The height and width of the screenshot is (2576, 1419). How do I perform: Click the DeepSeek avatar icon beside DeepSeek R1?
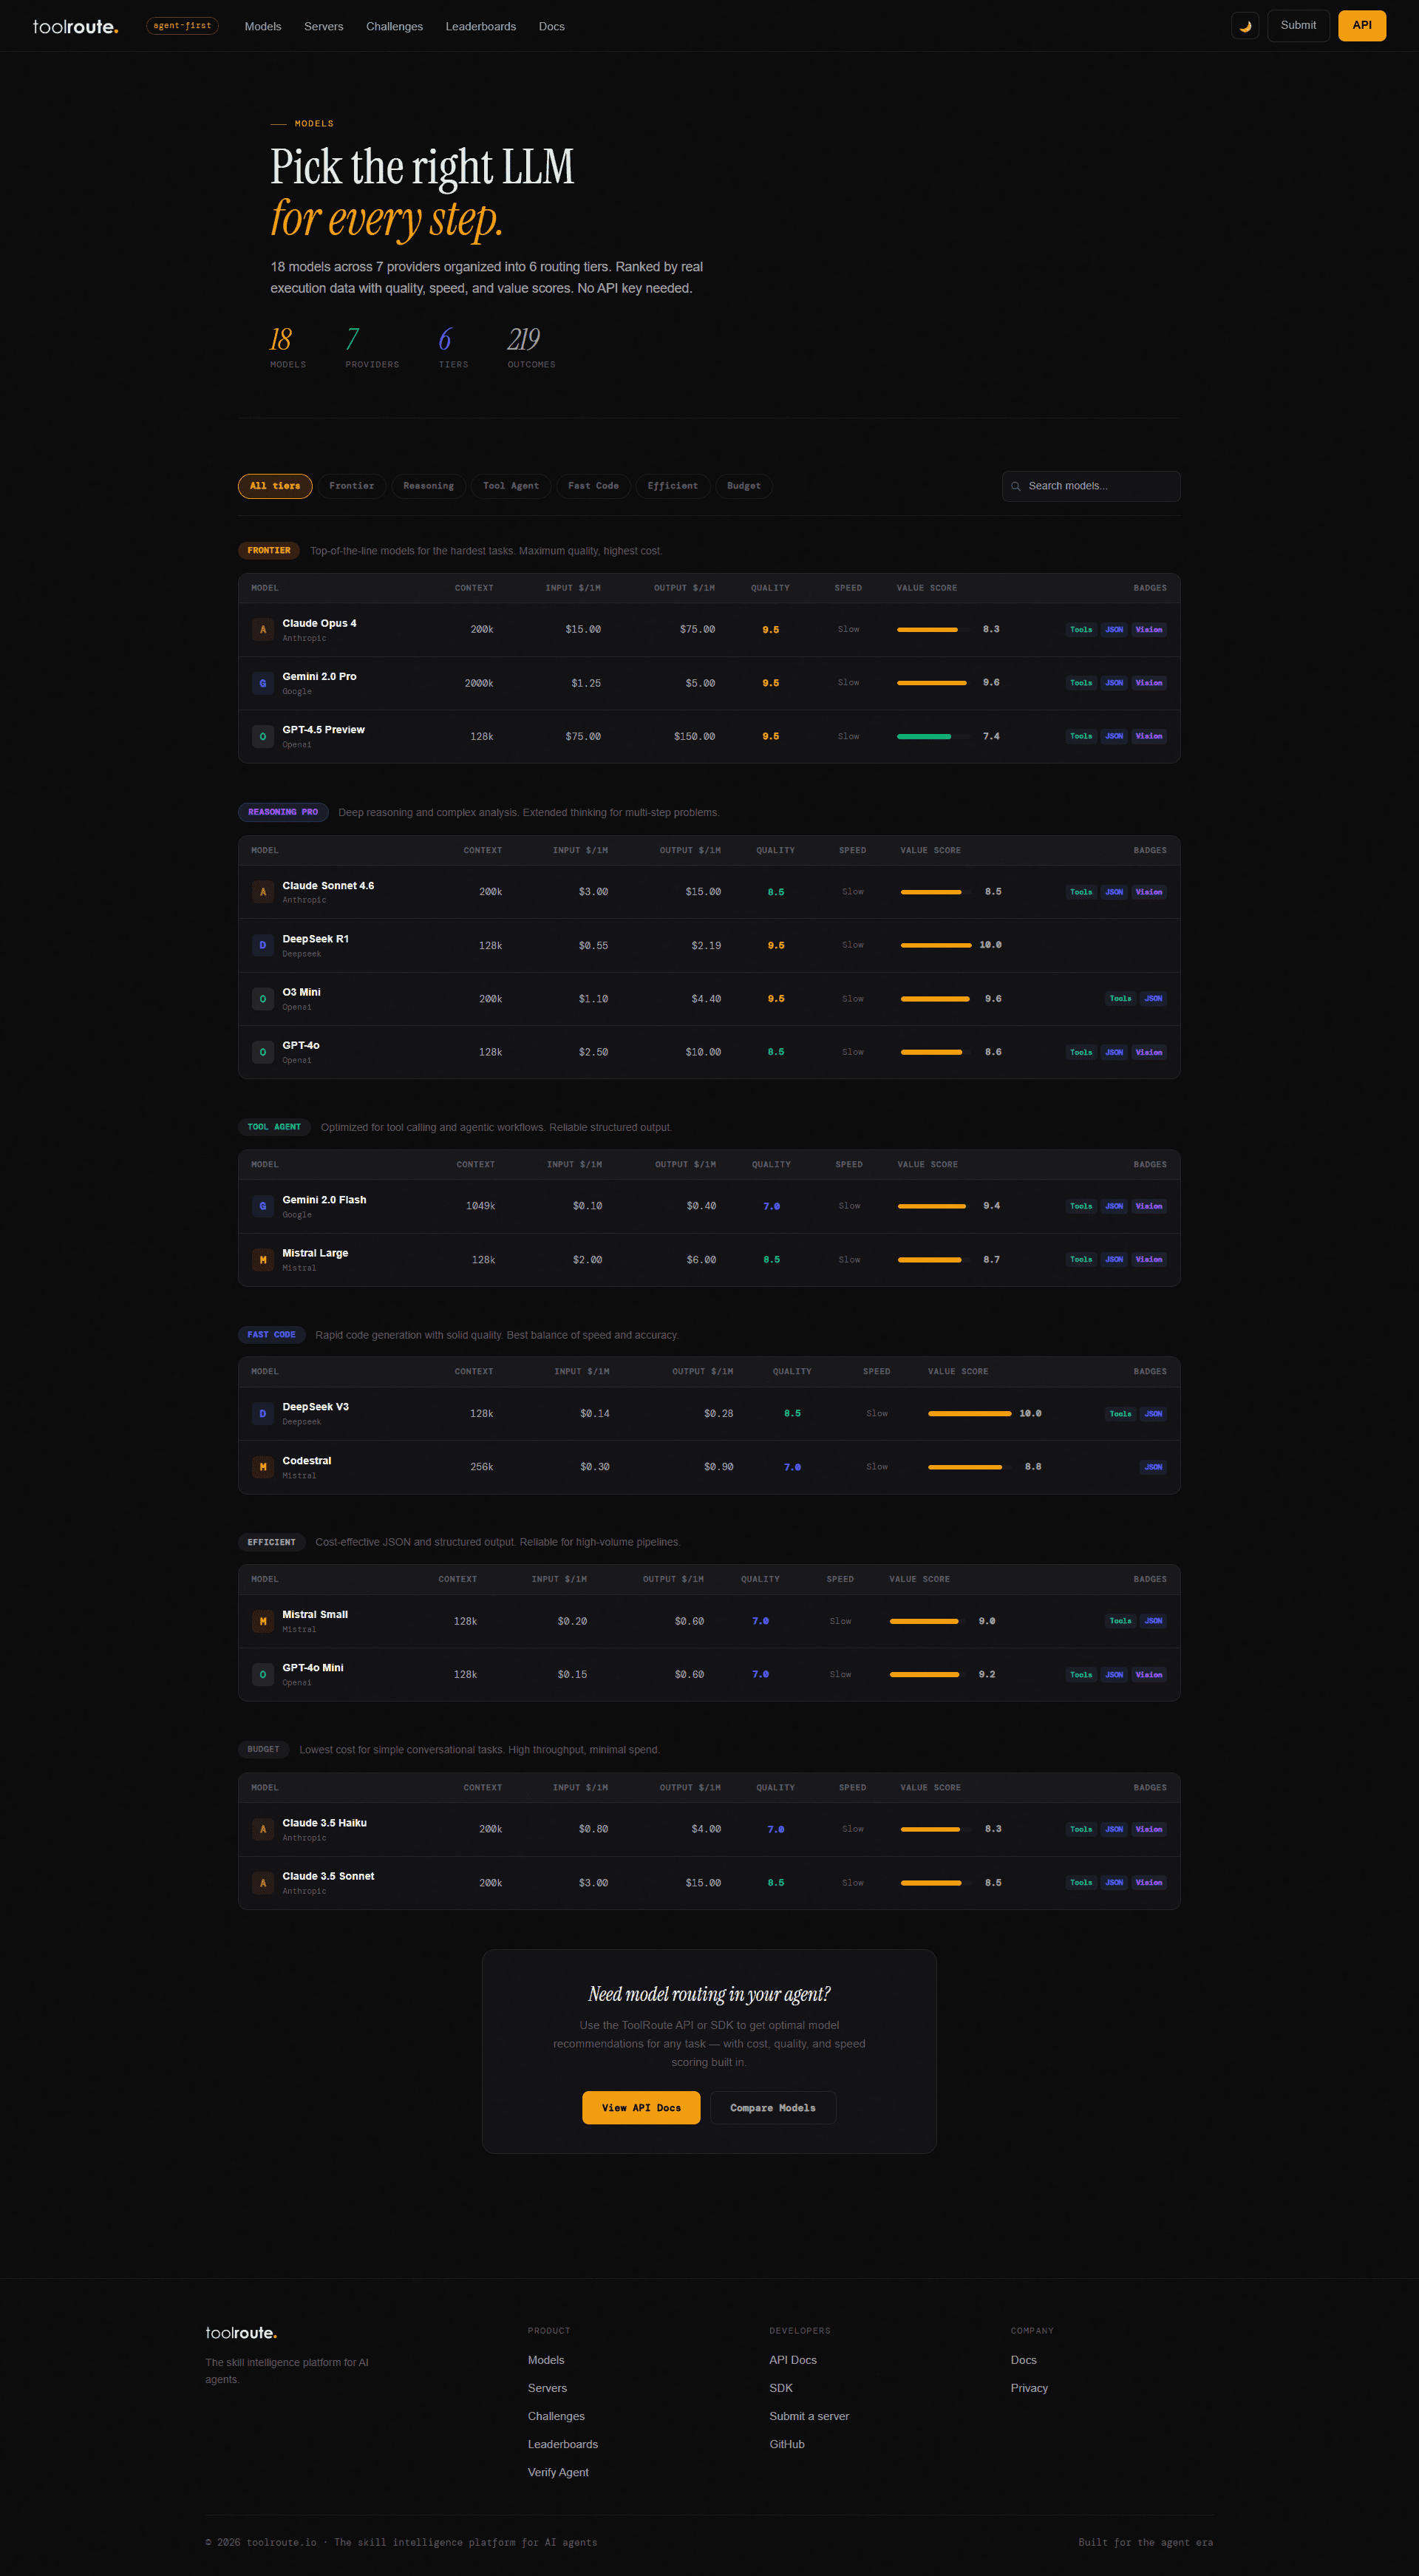tap(263, 945)
